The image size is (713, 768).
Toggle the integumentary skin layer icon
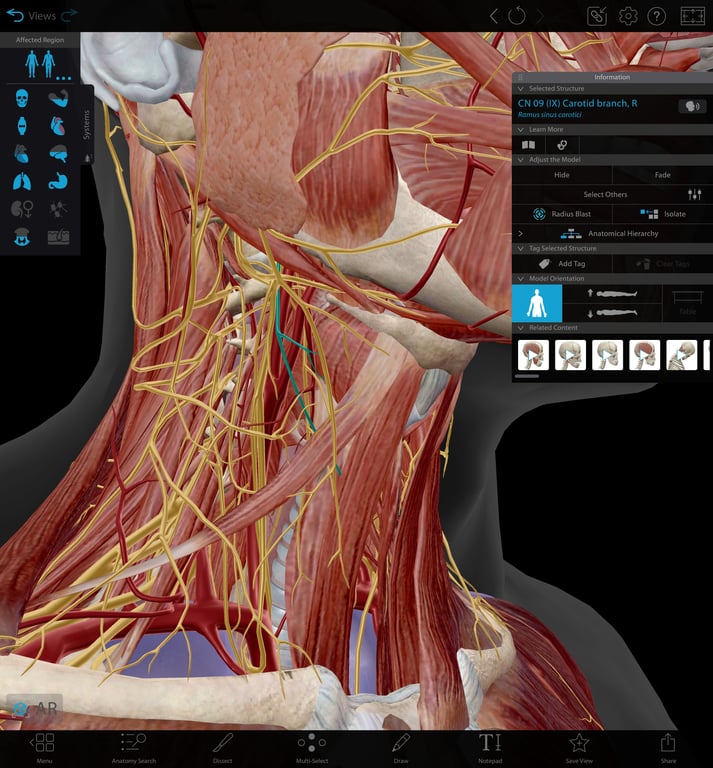(x=58, y=237)
